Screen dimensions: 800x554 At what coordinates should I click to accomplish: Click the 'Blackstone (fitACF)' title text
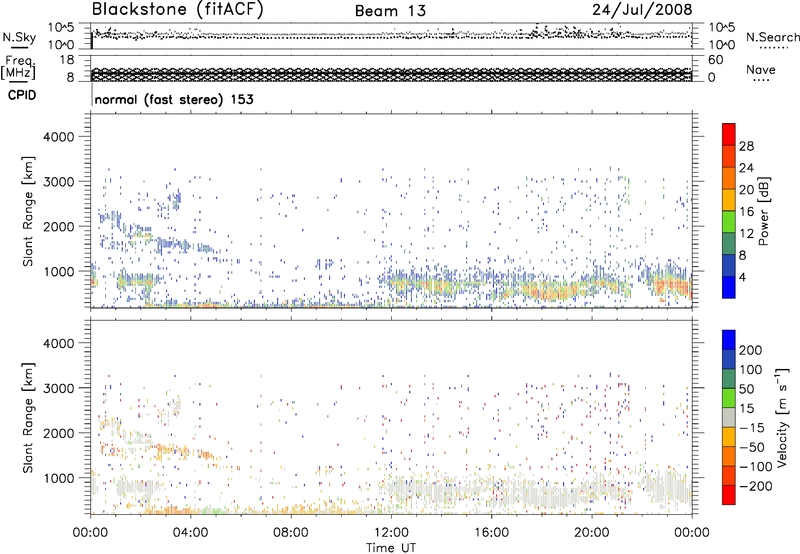(x=178, y=10)
